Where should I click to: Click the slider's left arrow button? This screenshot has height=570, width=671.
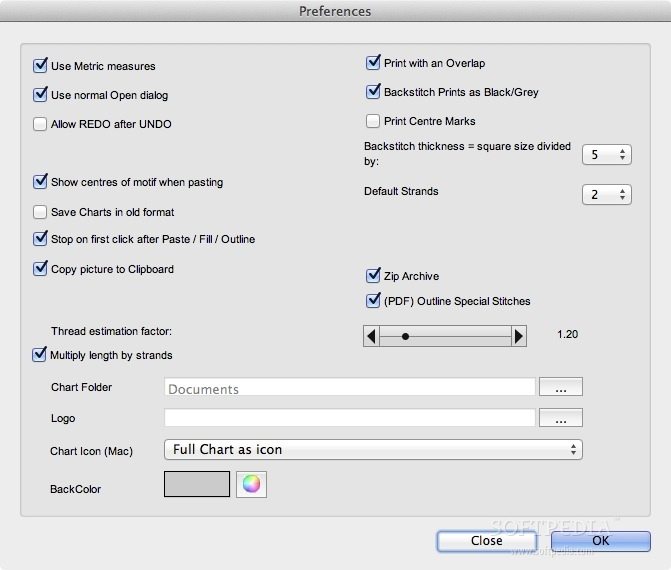(x=371, y=336)
